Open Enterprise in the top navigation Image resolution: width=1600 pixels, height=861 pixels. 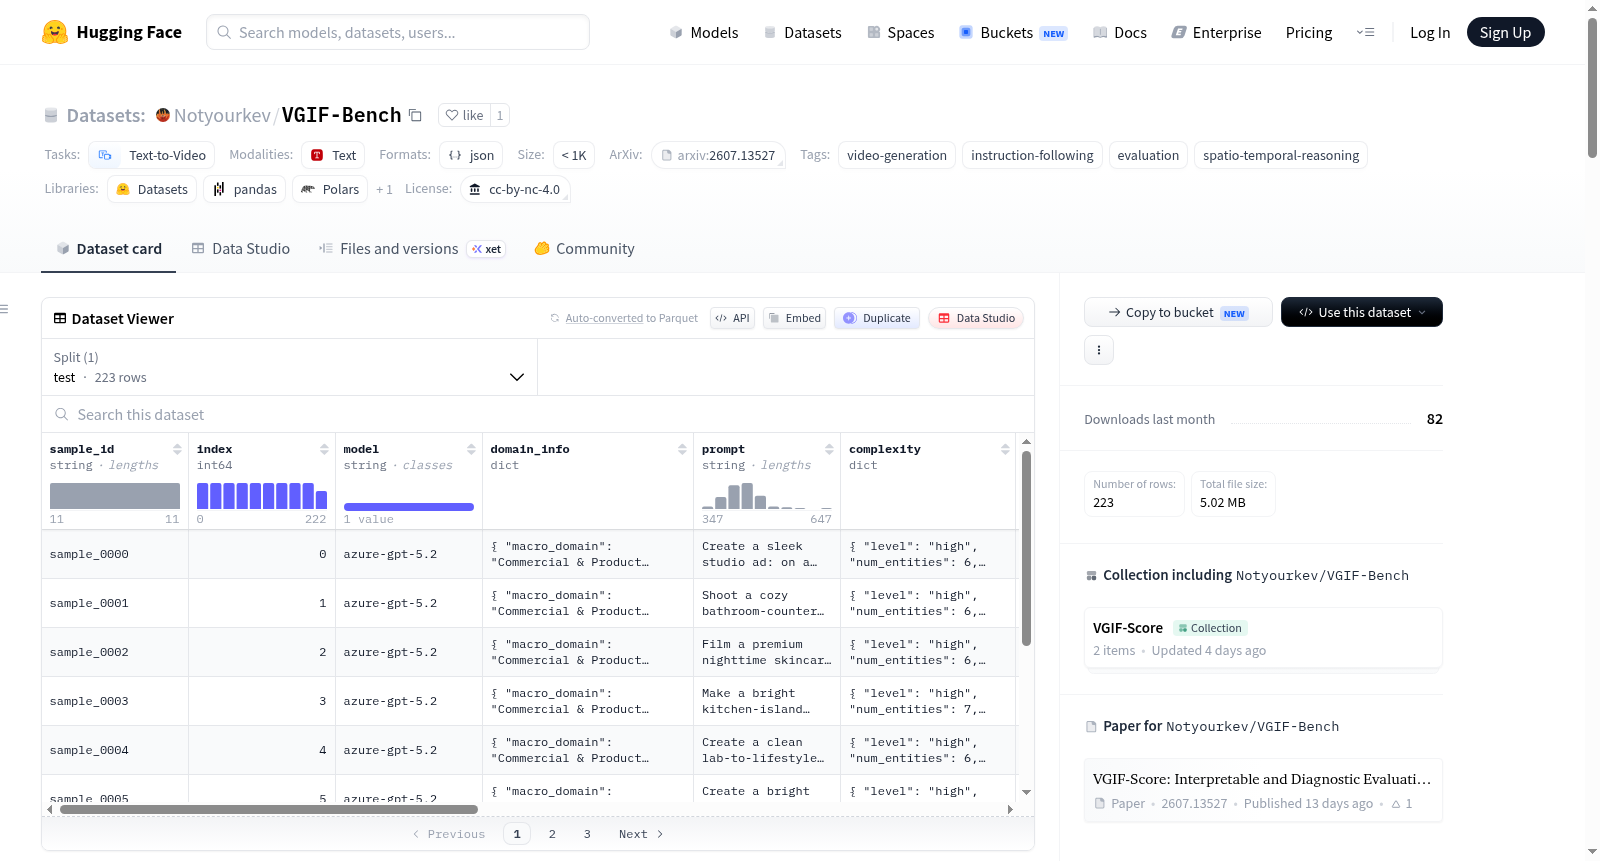pos(1216,32)
